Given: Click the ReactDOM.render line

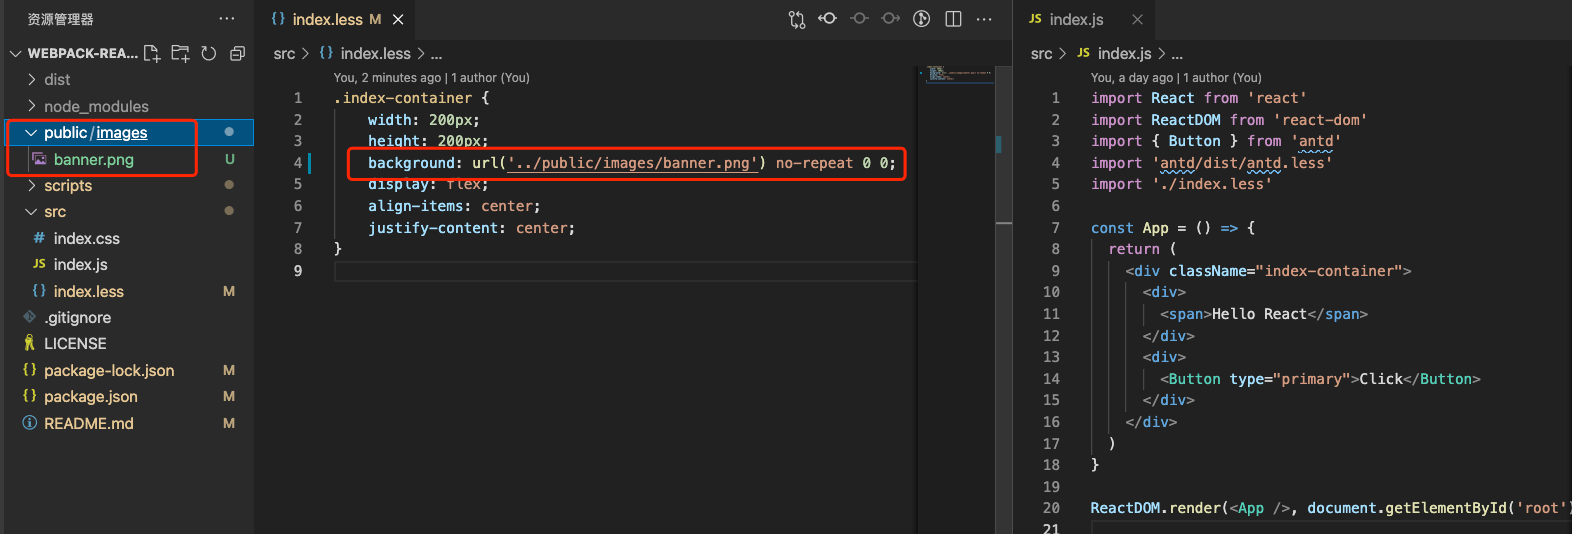Looking at the screenshot, I should [1330, 508].
